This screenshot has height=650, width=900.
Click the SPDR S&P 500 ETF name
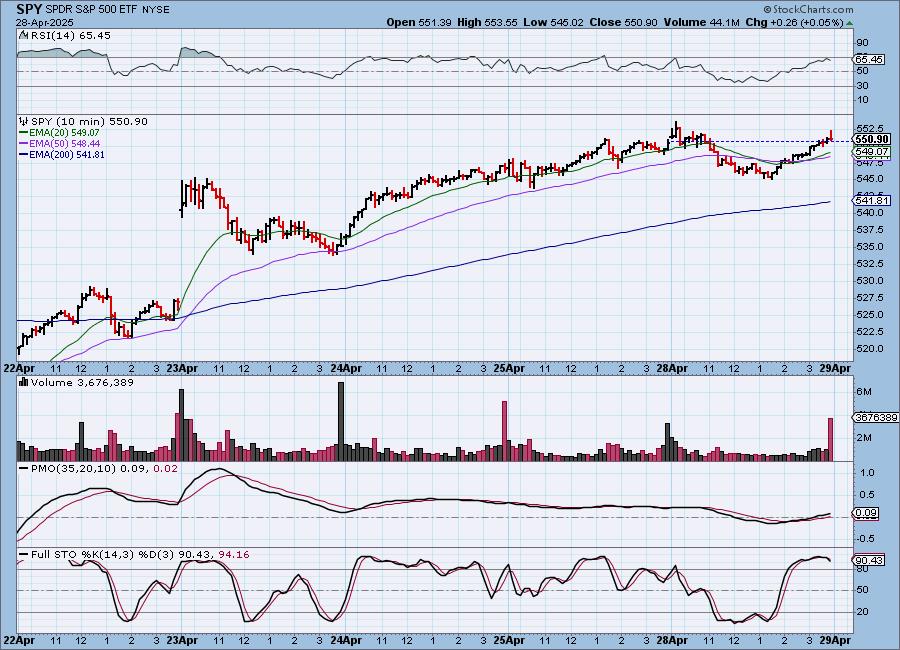[x=90, y=10]
